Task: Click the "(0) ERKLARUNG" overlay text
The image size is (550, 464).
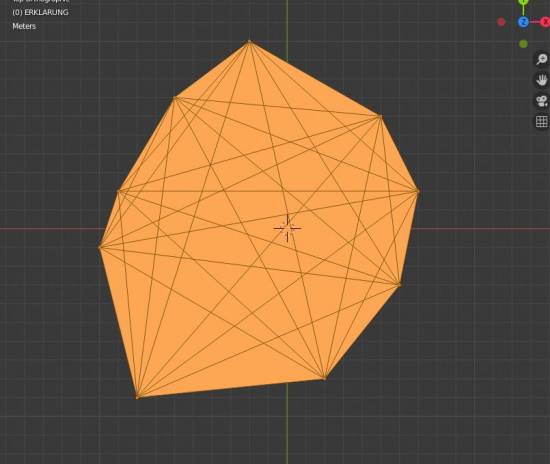Action: pos(40,12)
